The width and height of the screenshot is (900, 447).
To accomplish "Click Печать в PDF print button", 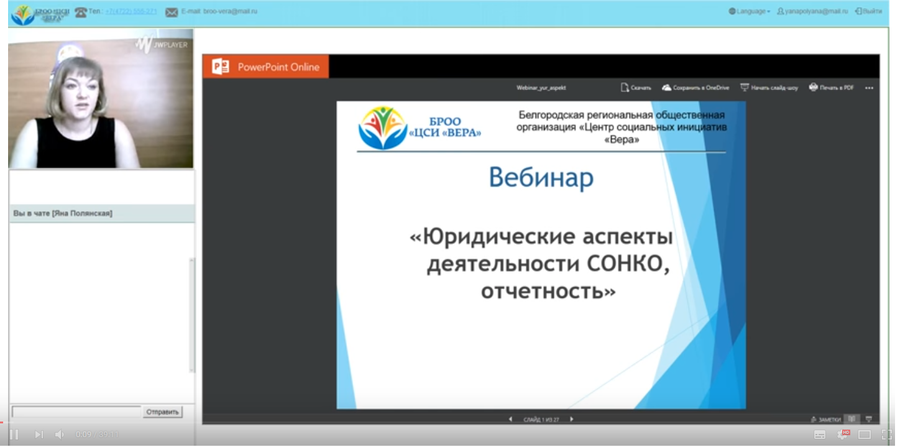I will coord(831,88).
